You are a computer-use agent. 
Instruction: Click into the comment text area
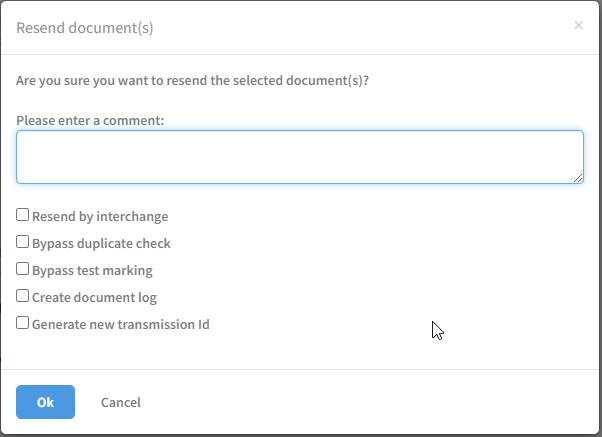(x=299, y=156)
